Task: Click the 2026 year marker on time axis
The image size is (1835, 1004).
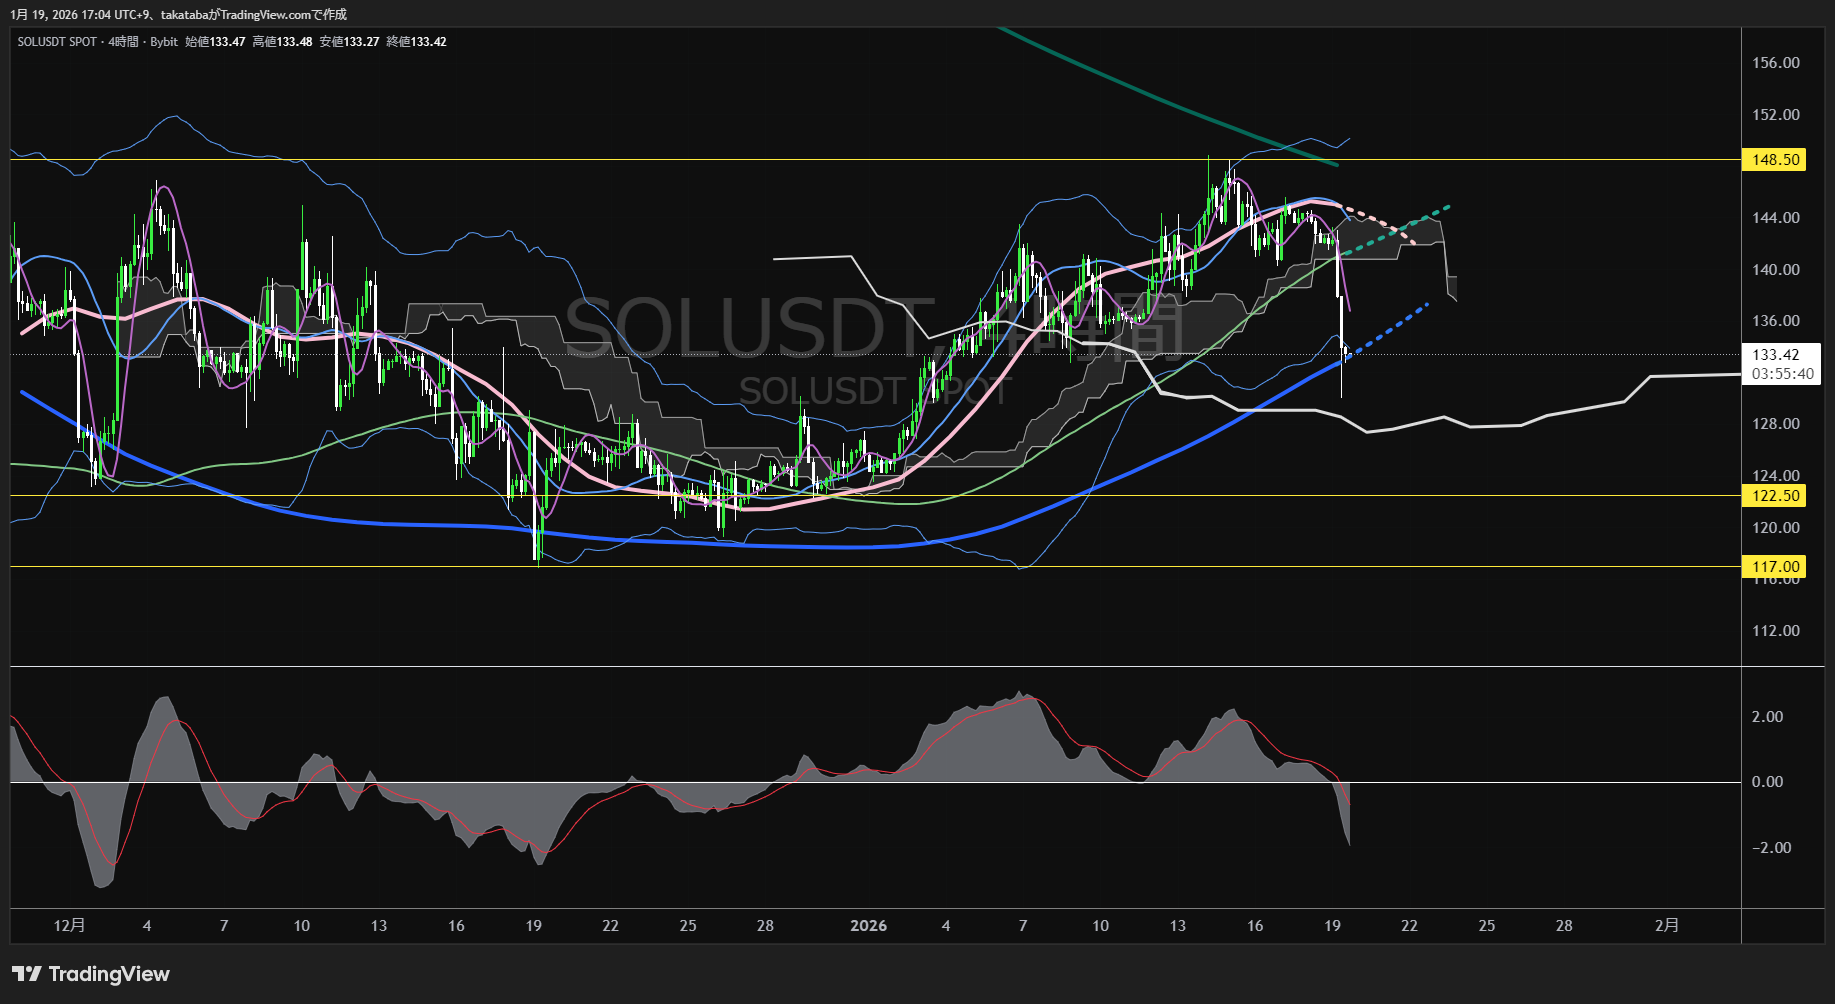Action: (x=868, y=926)
